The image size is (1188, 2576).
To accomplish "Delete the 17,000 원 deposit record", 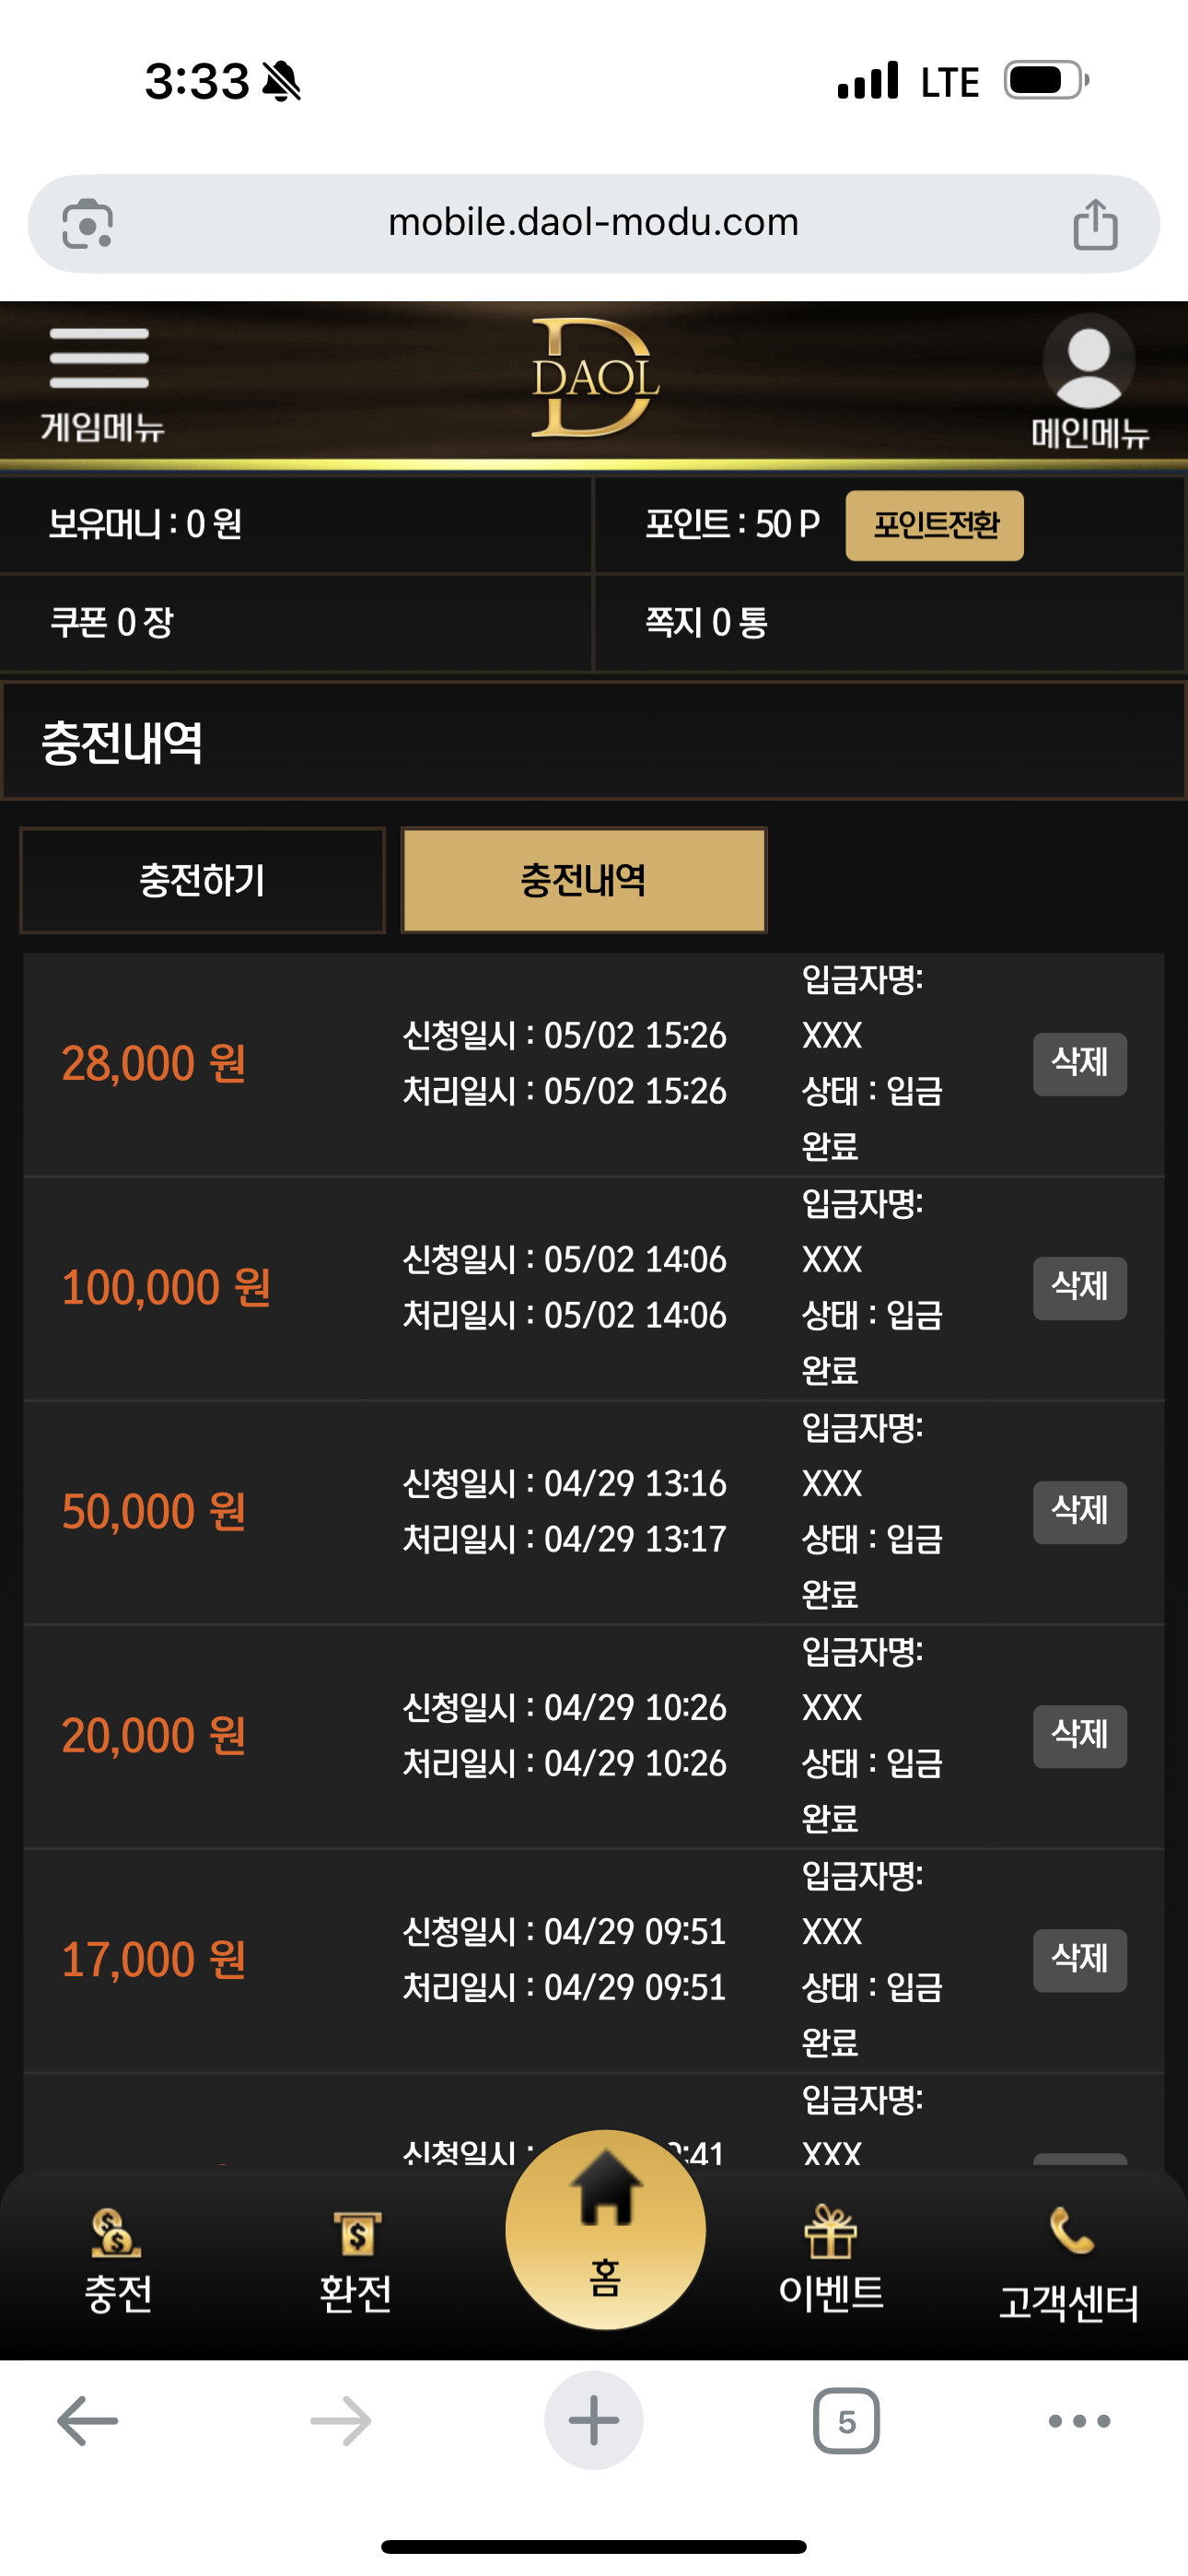I will coord(1079,1960).
